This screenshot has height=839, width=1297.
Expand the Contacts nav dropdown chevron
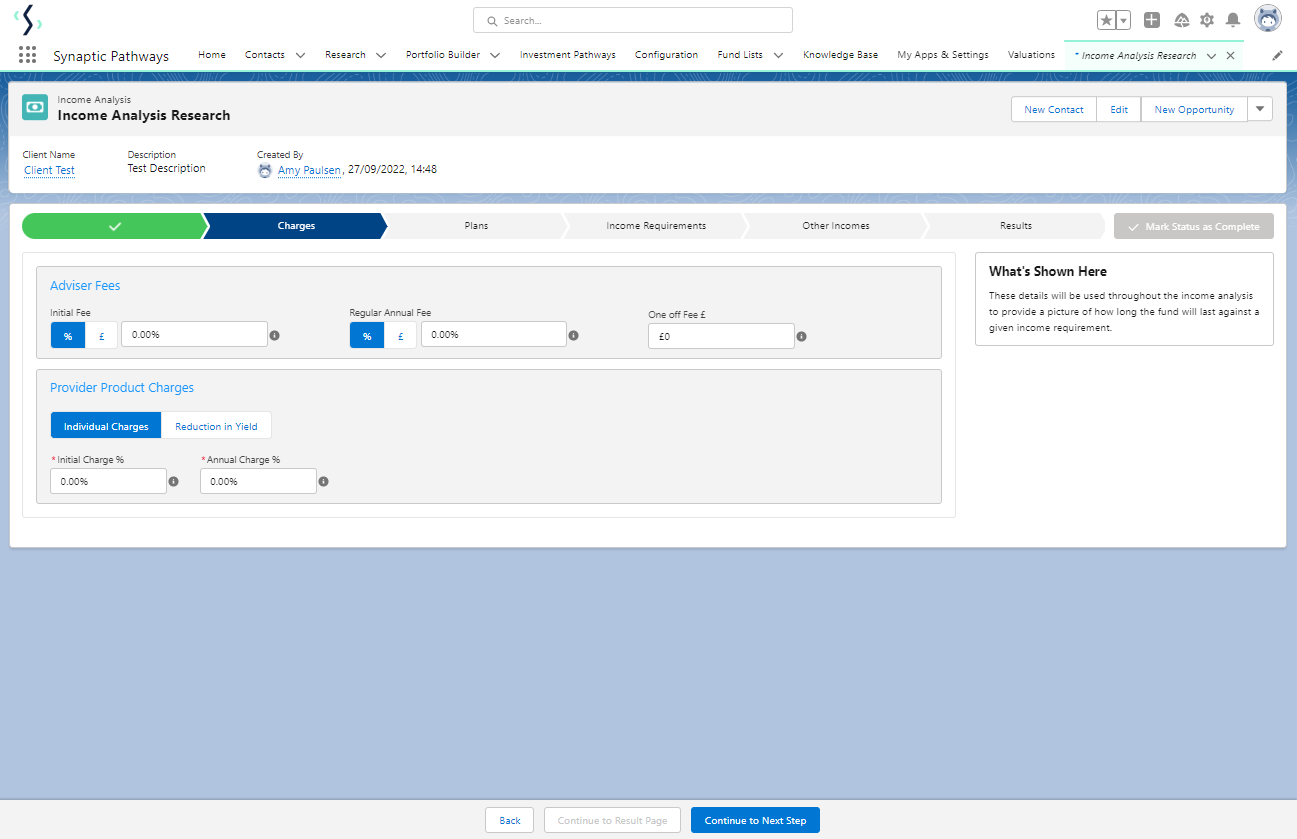tap(300, 56)
